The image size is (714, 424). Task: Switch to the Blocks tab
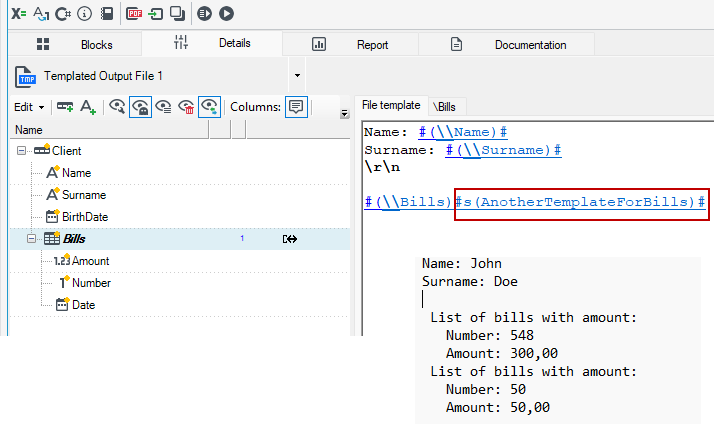tap(75, 45)
